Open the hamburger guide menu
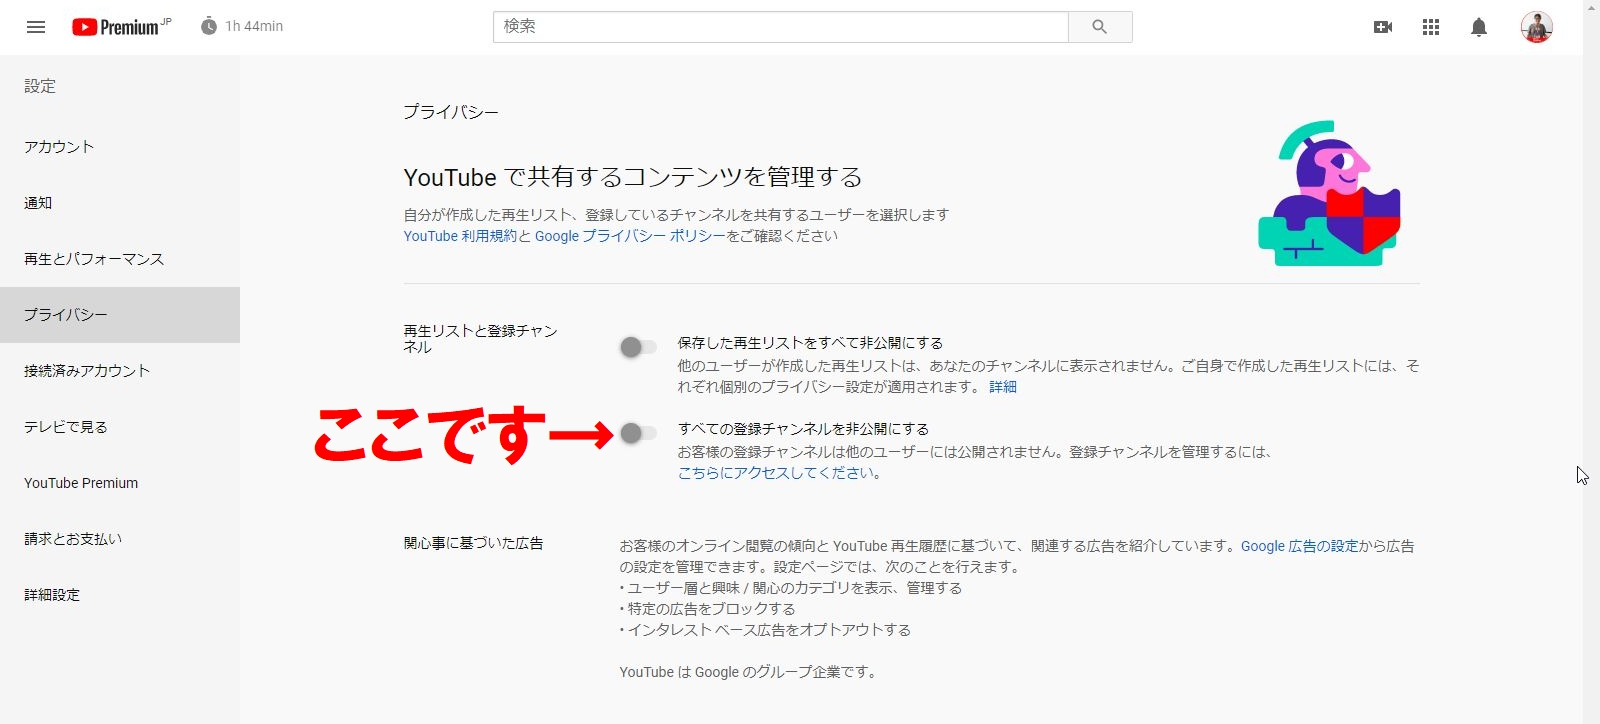This screenshot has height=724, width=1600. (x=36, y=27)
